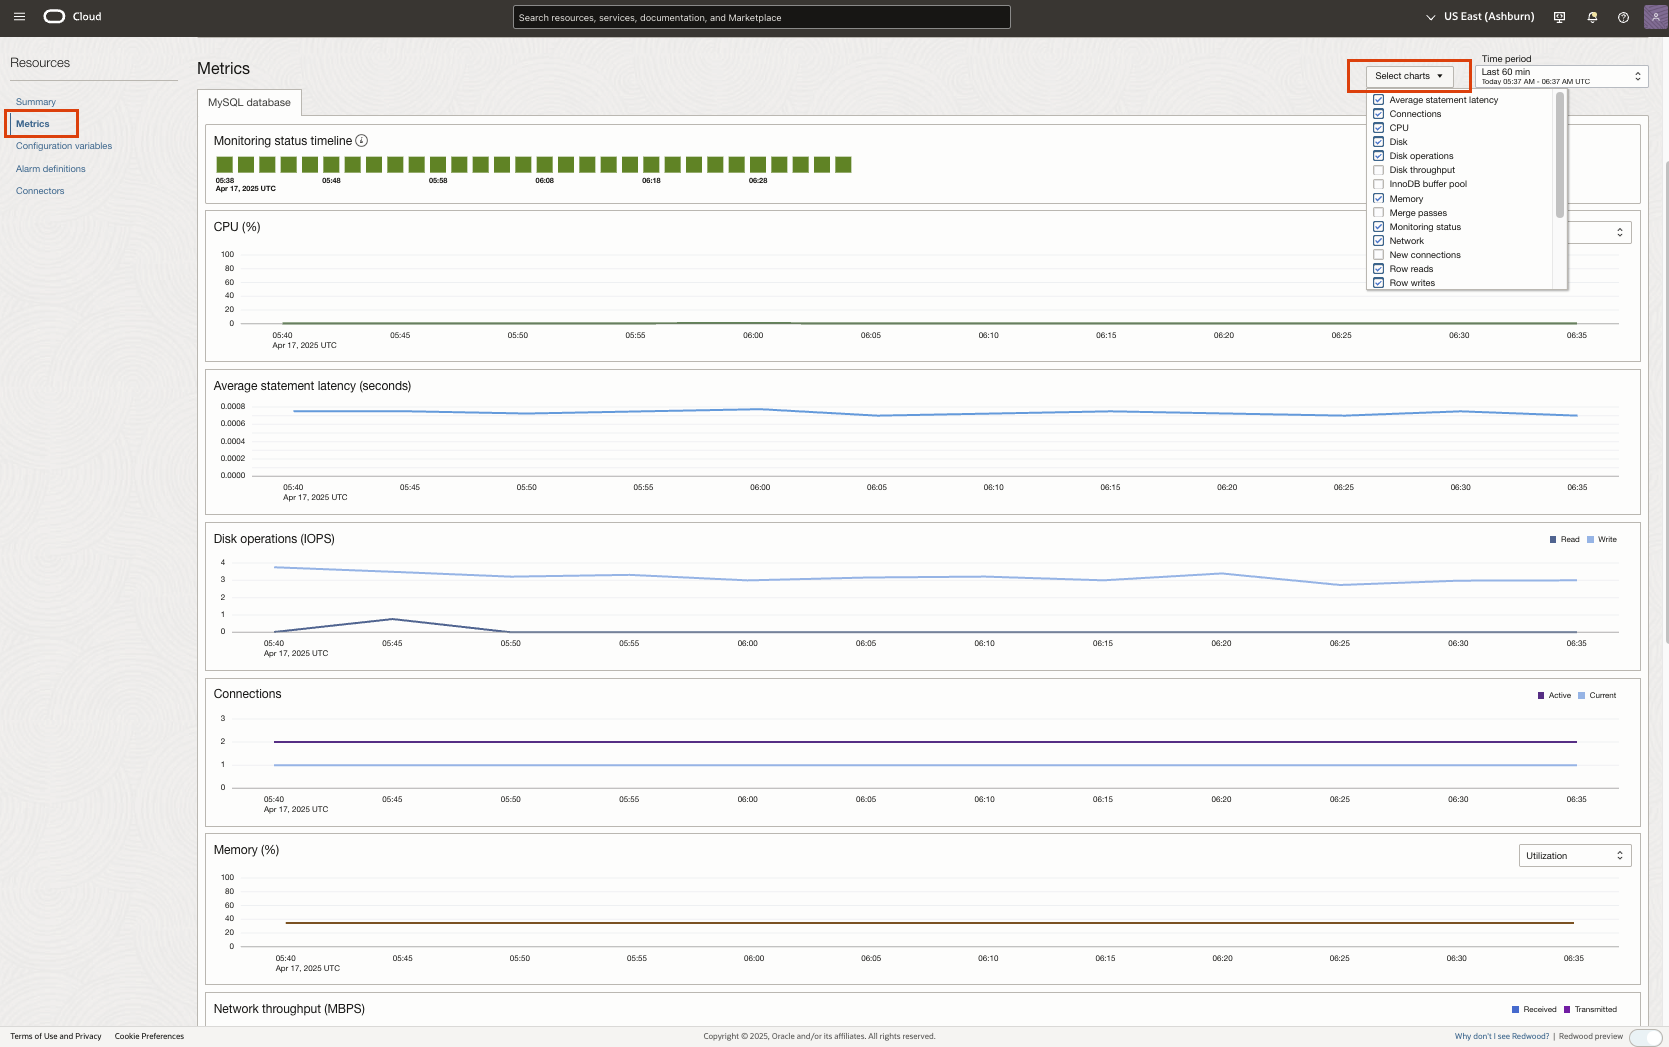Open the navigation hamburger menu
The image size is (1669, 1047).
19,16
